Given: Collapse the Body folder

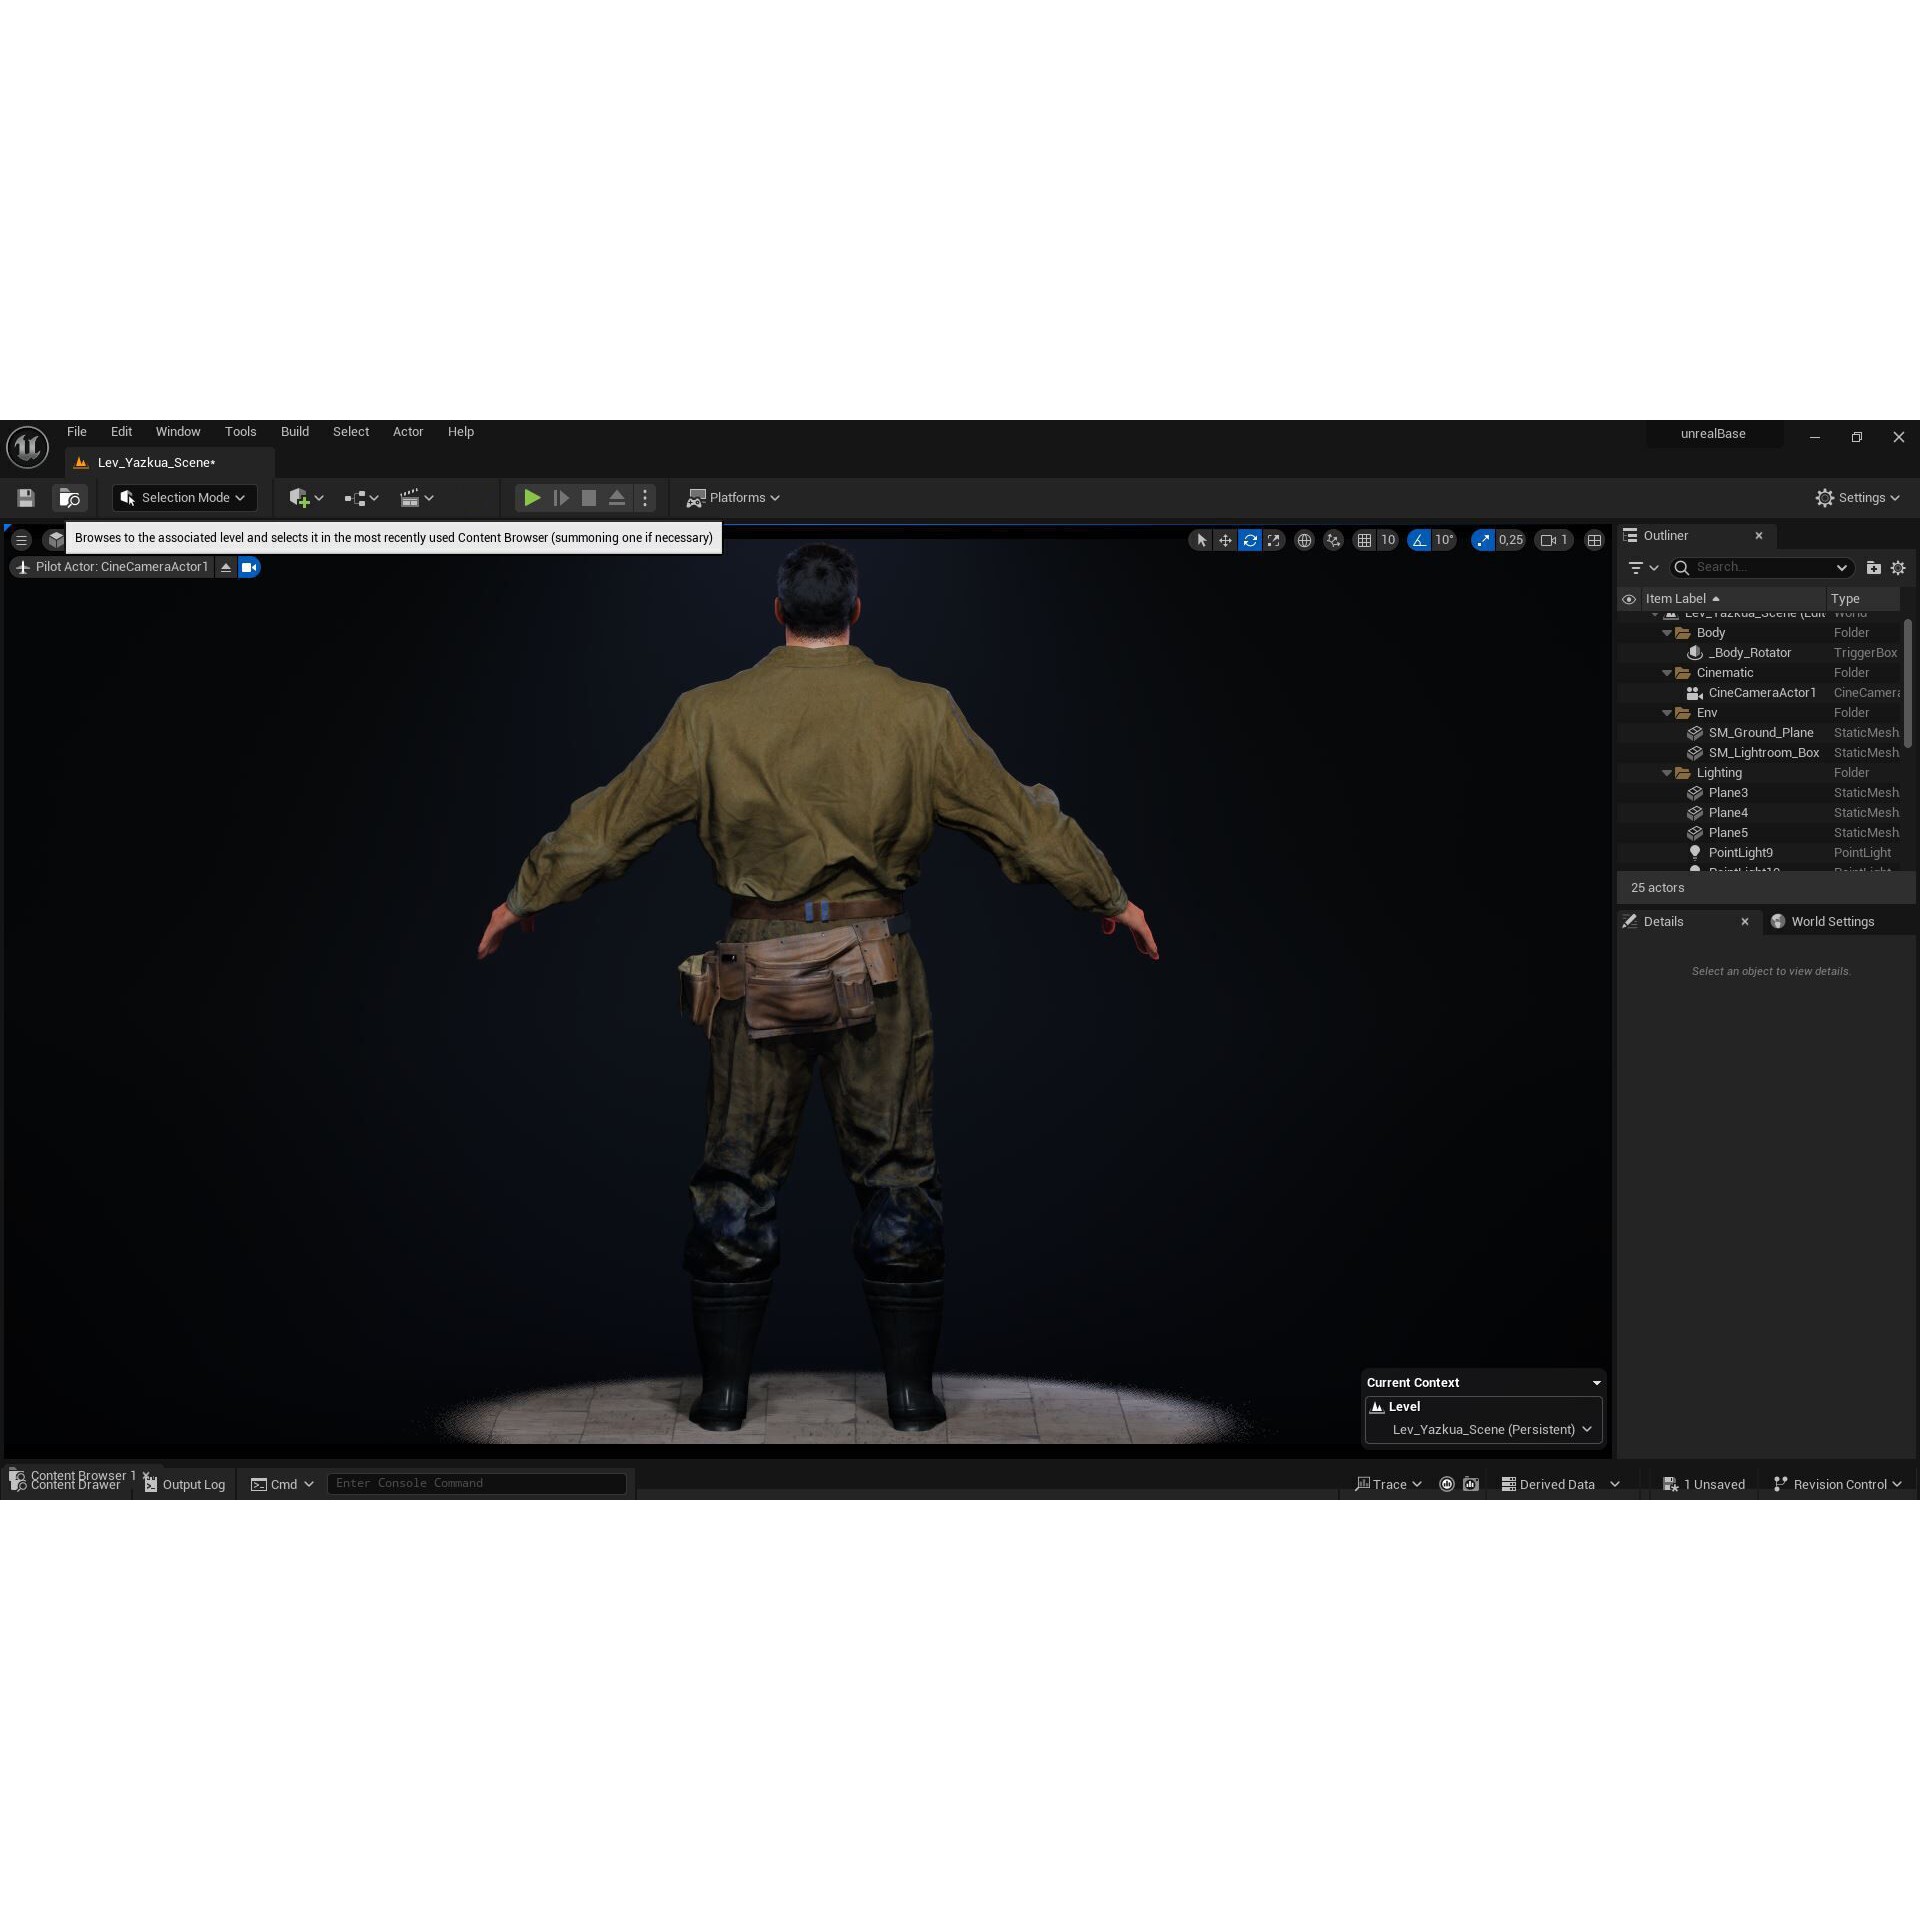Looking at the screenshot, I should coord(1666,633).
